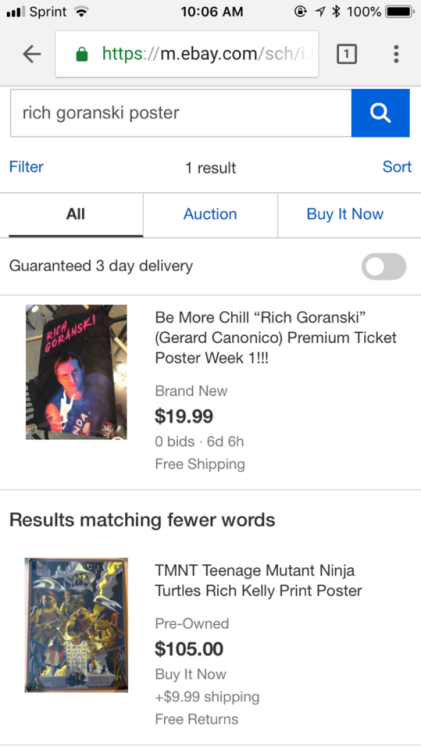Switch to the Auction tab
The width and height of the screenshot is (421, 750).
click(x=210, y=214)
